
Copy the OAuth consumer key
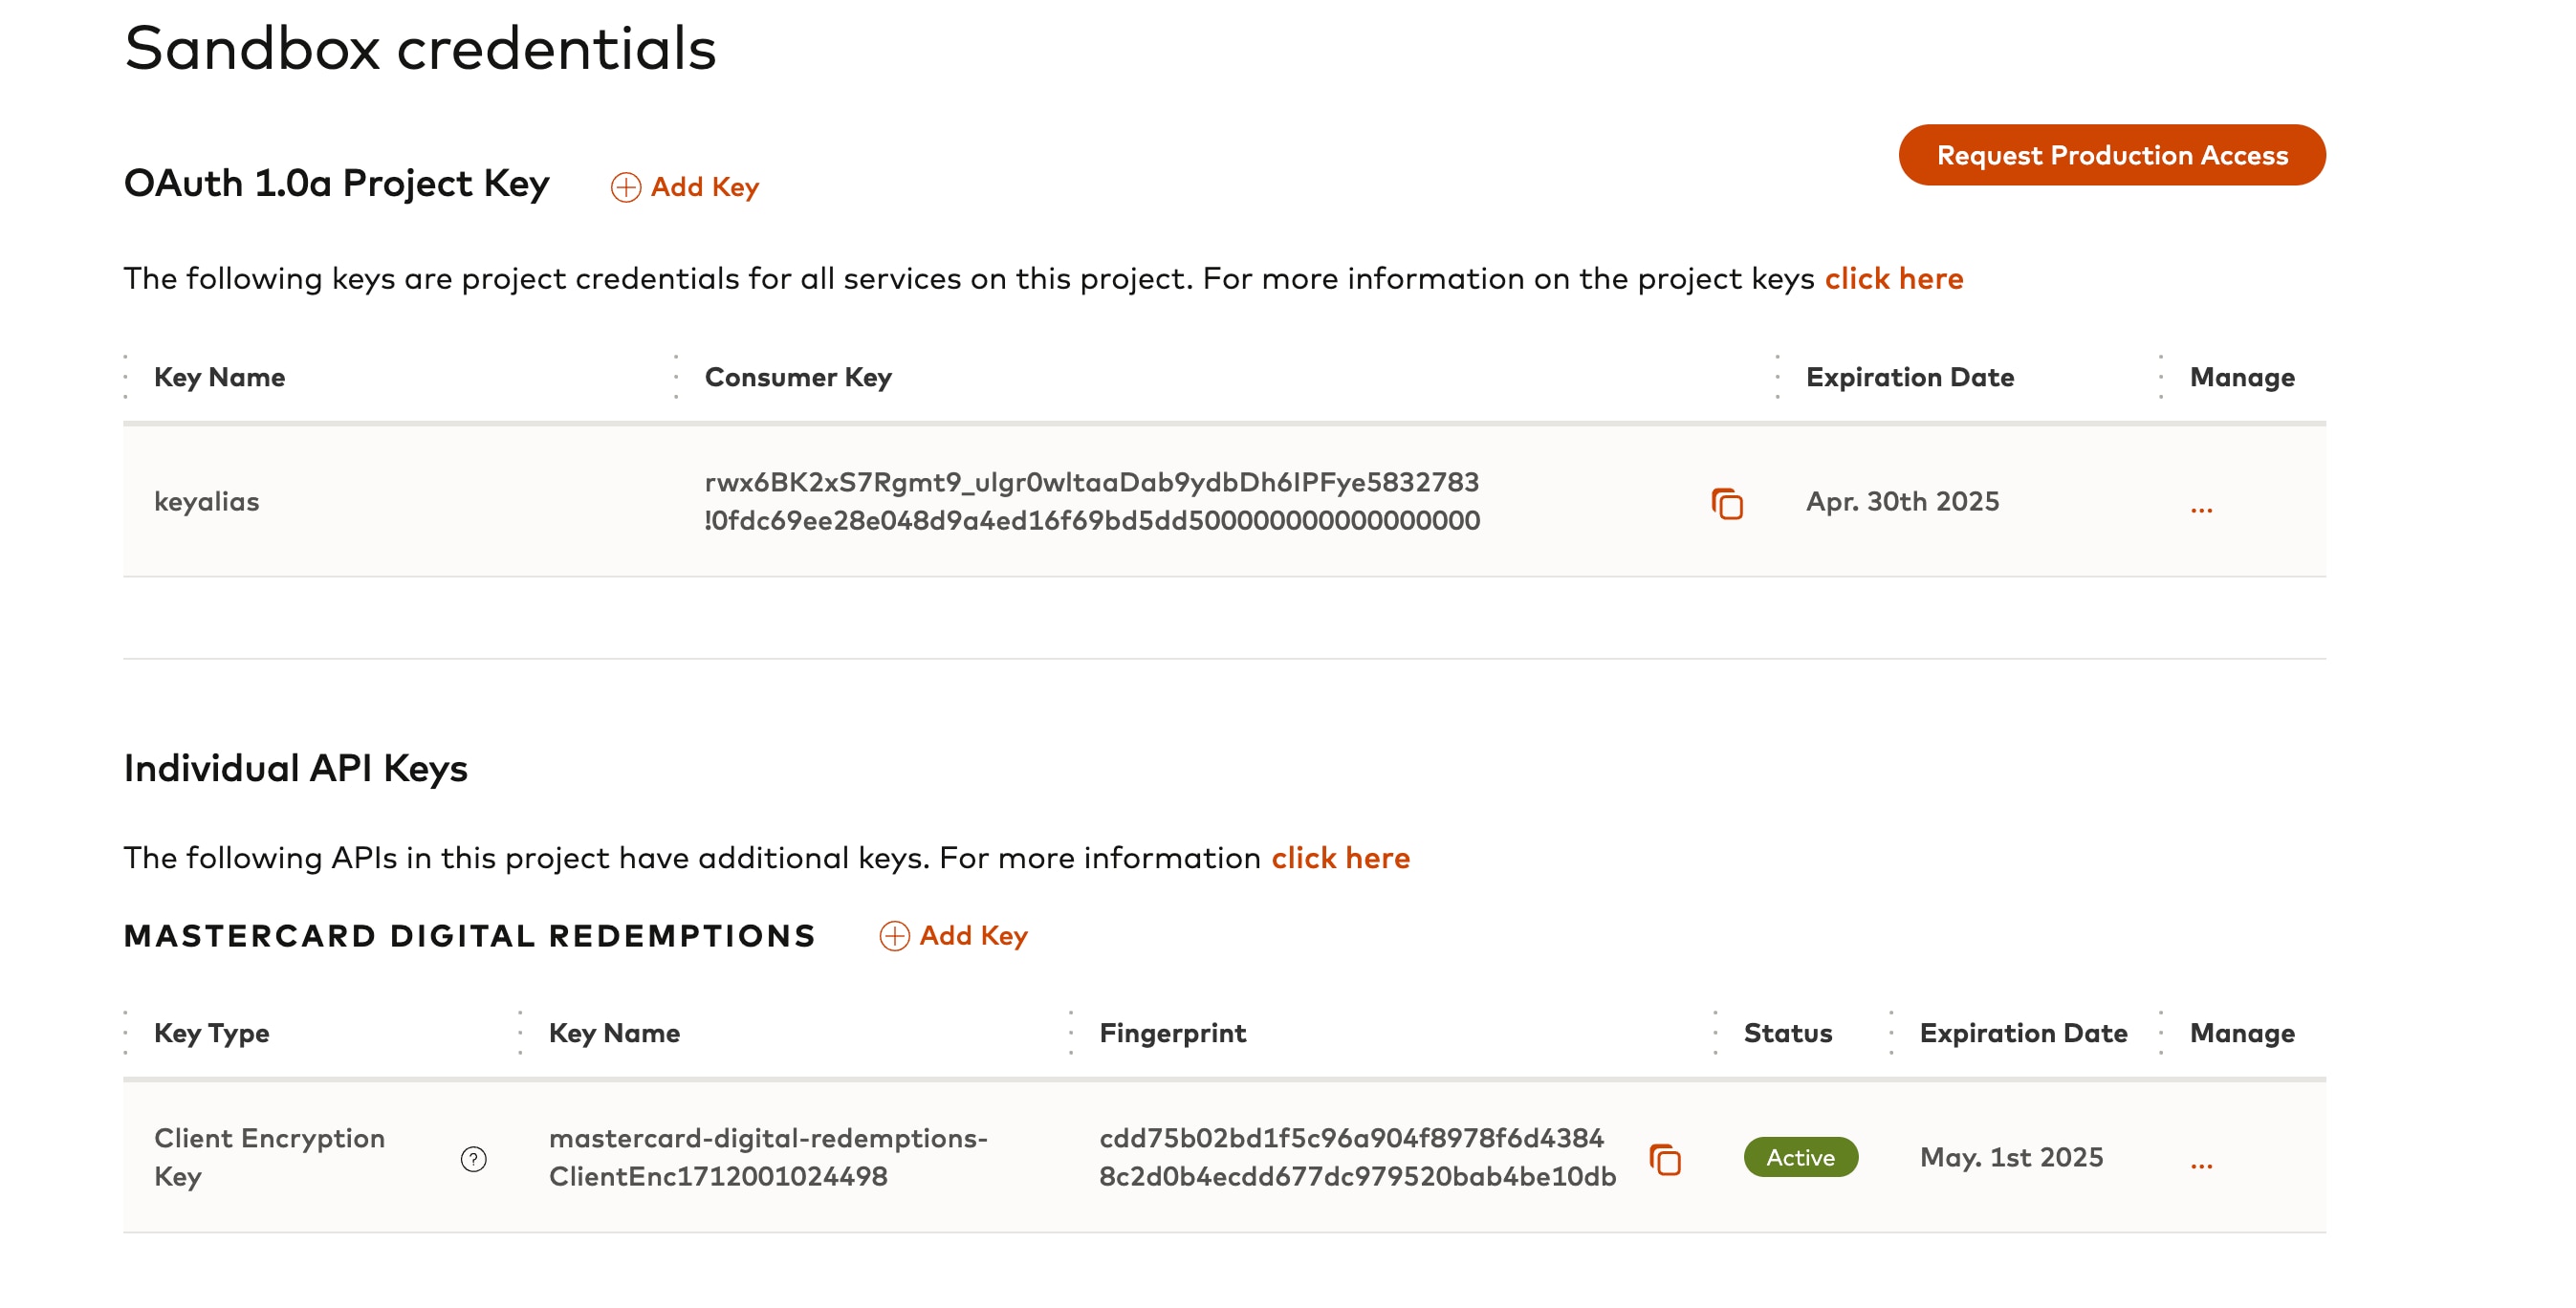pos(1727,503)
